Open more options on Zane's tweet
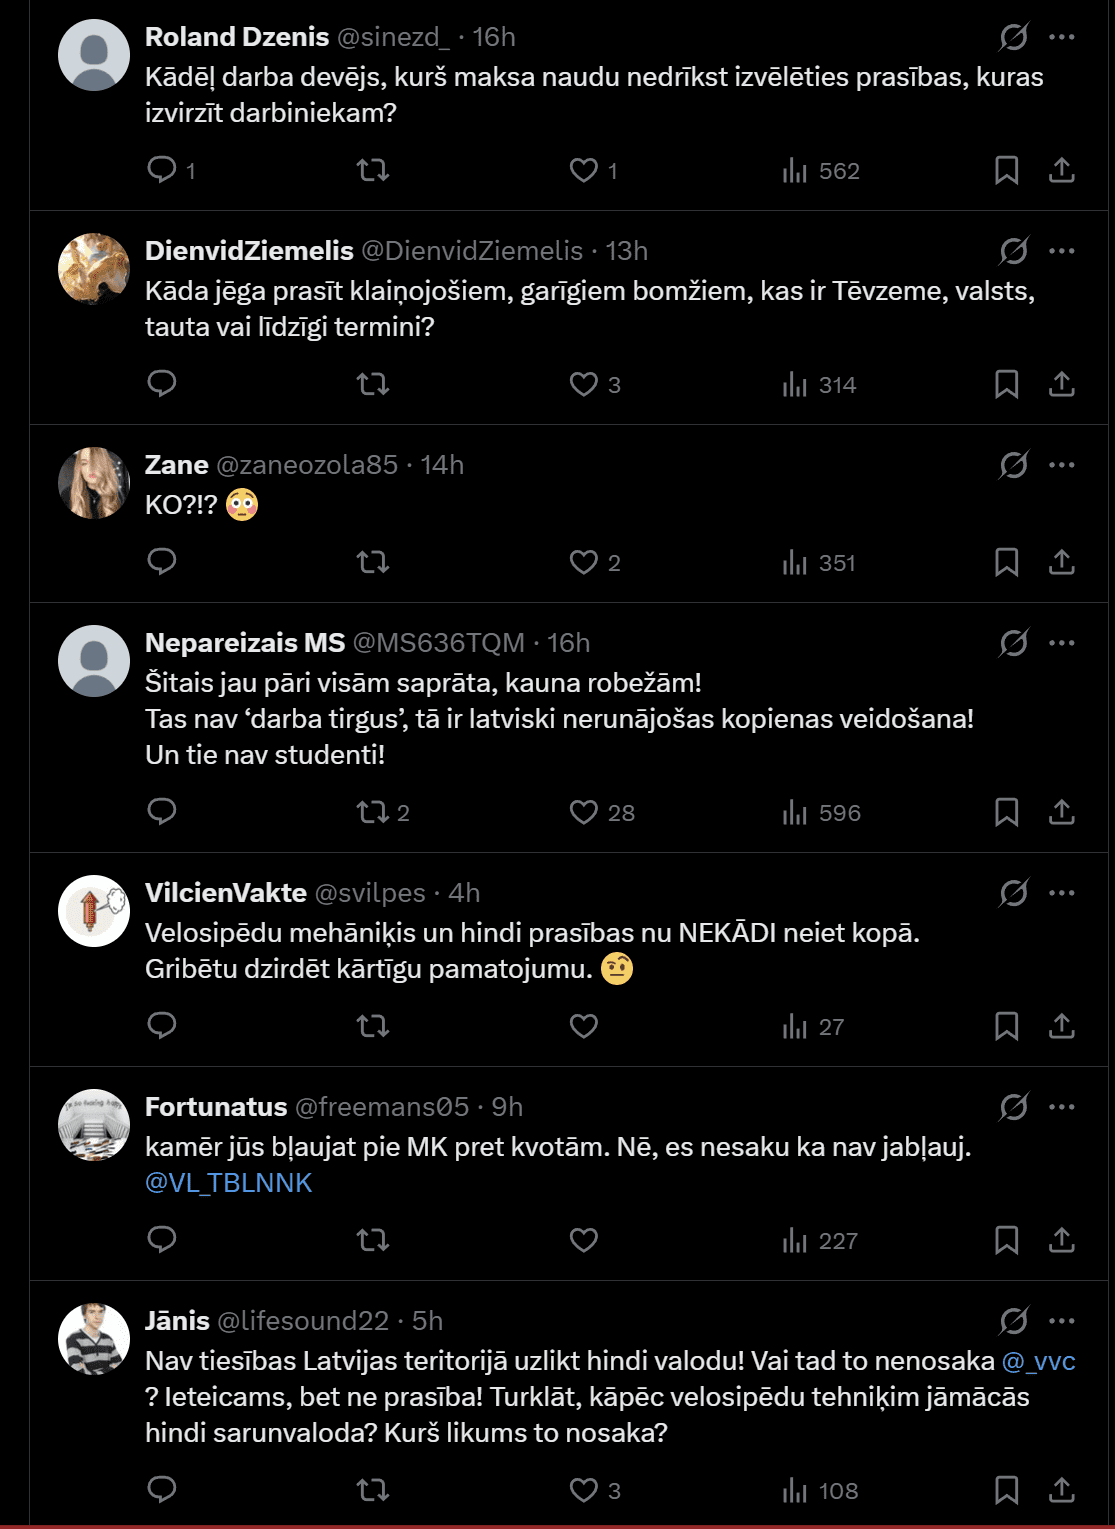 (1062, 465)
